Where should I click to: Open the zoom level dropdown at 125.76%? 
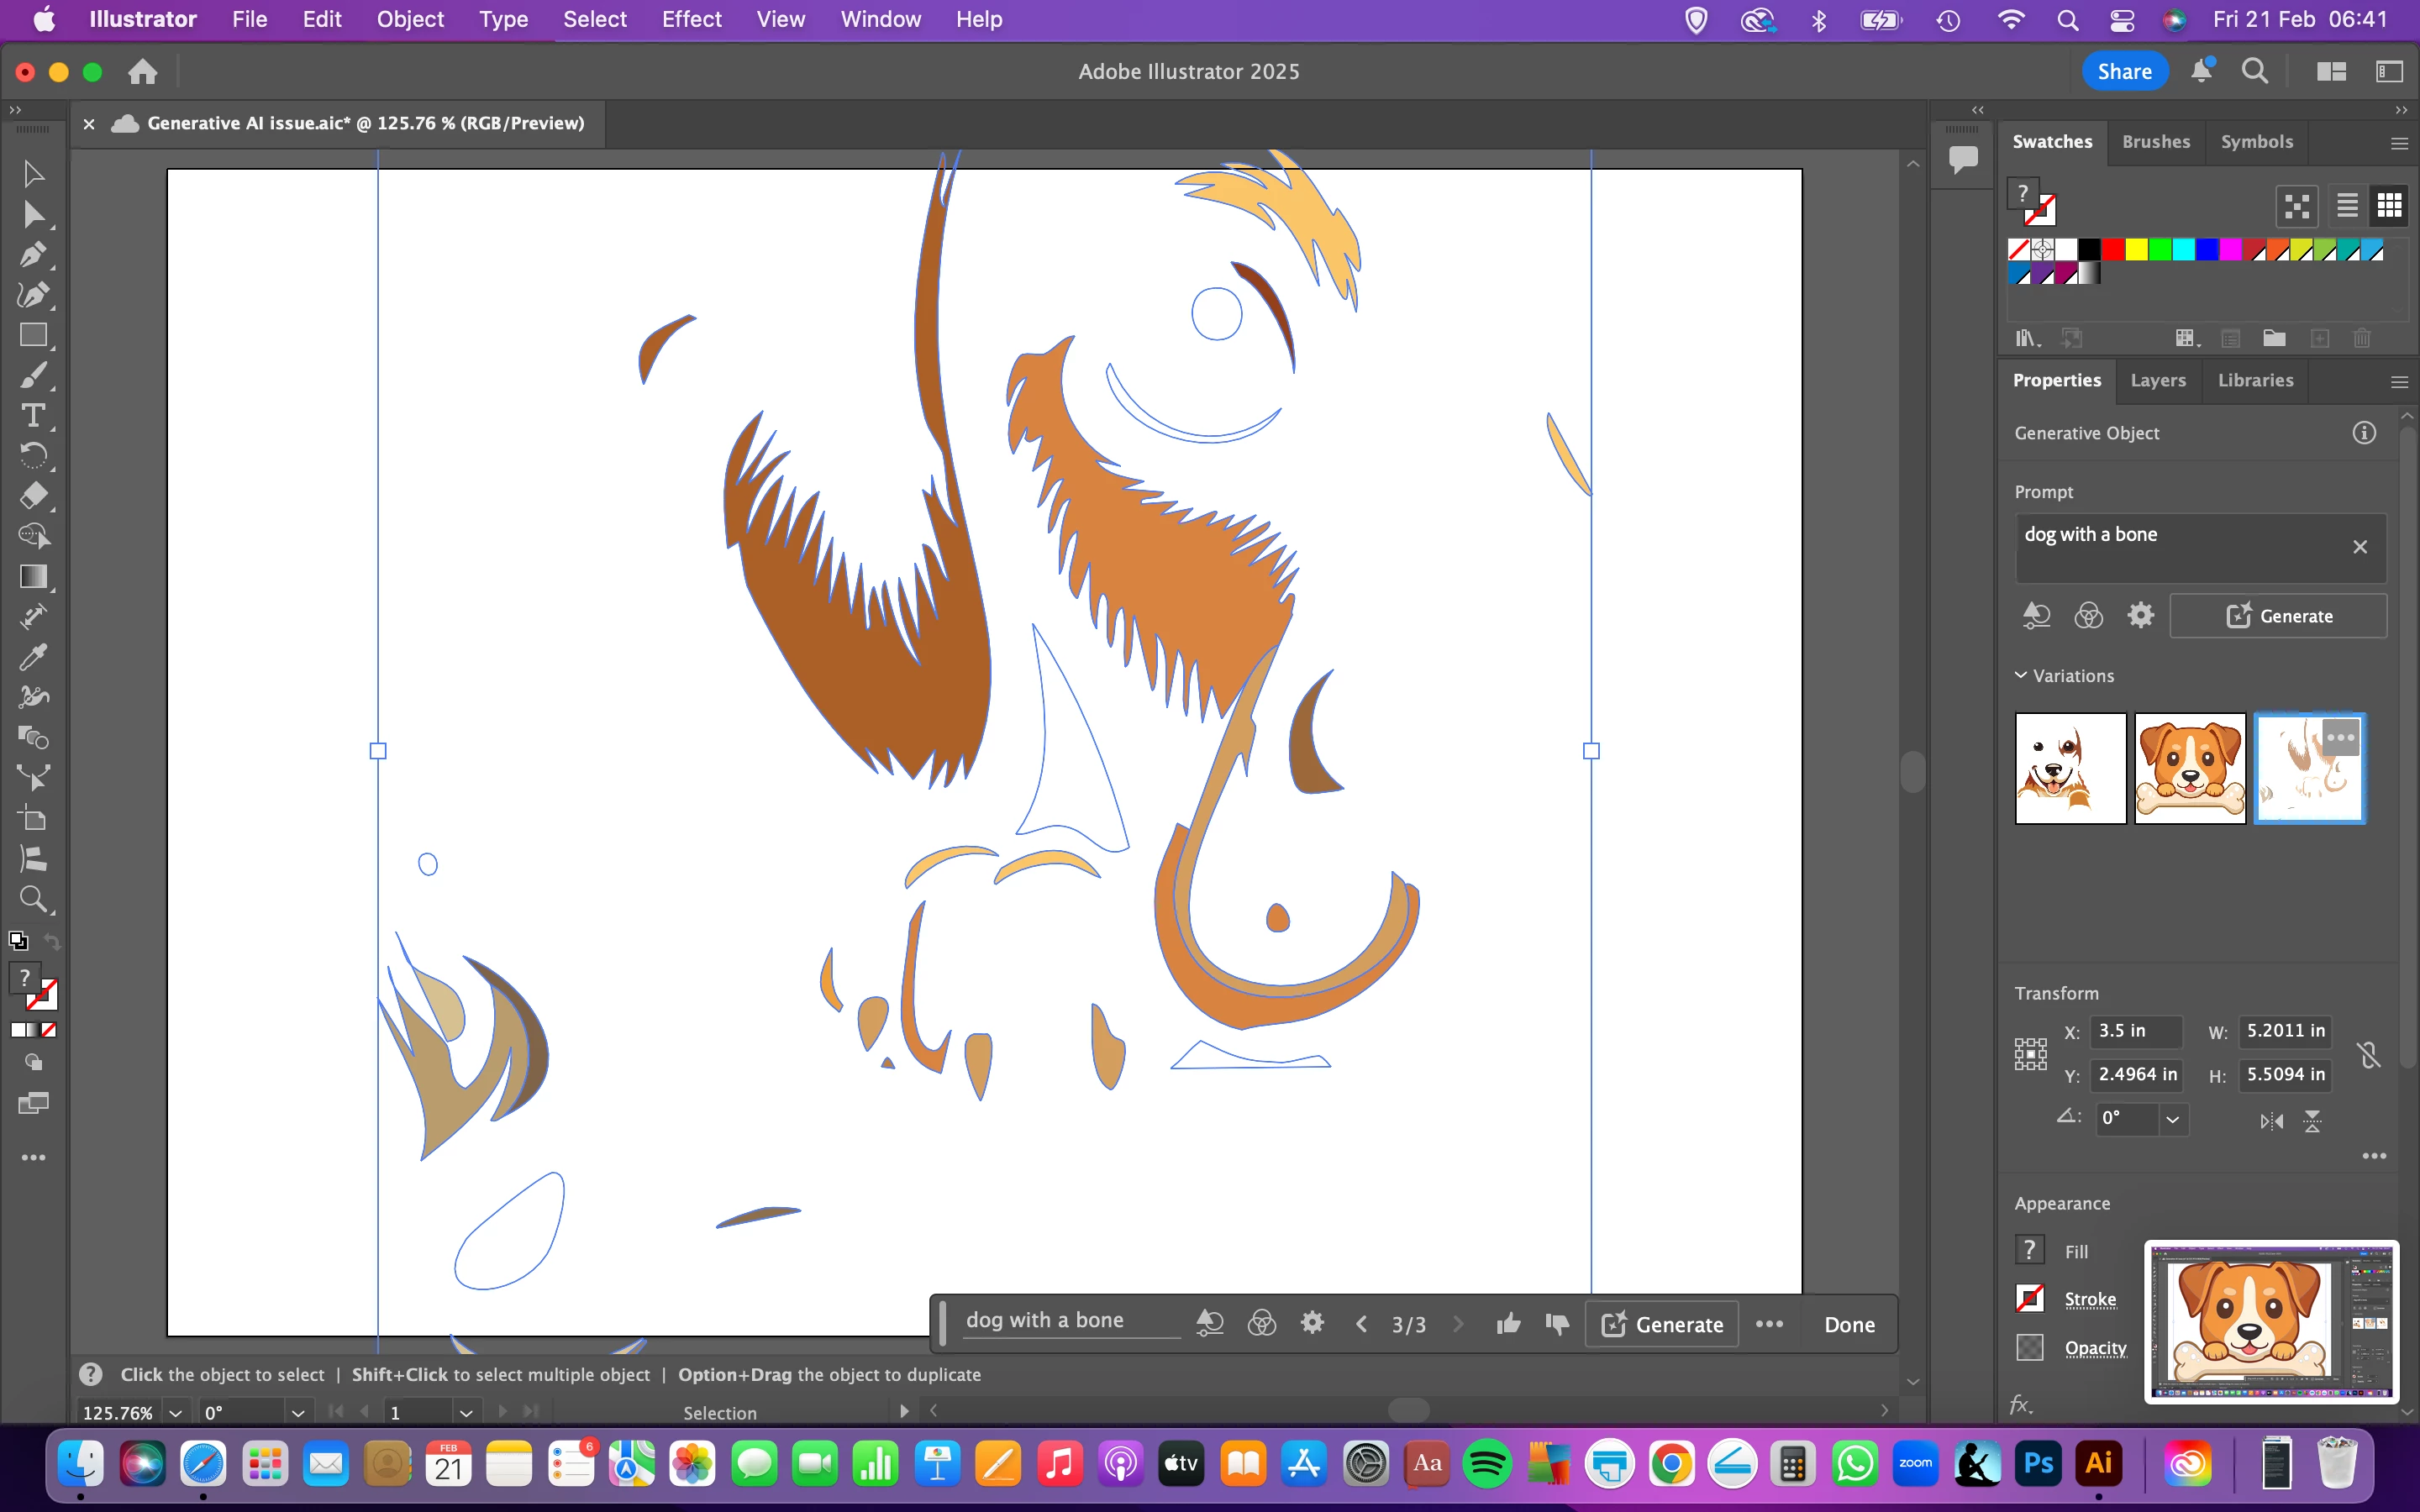[x=176, y=1412]
